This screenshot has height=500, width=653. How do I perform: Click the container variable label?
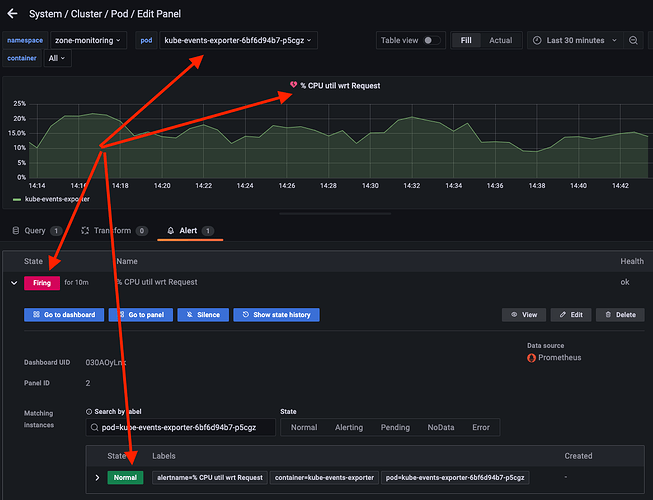[x=22, y=58]
